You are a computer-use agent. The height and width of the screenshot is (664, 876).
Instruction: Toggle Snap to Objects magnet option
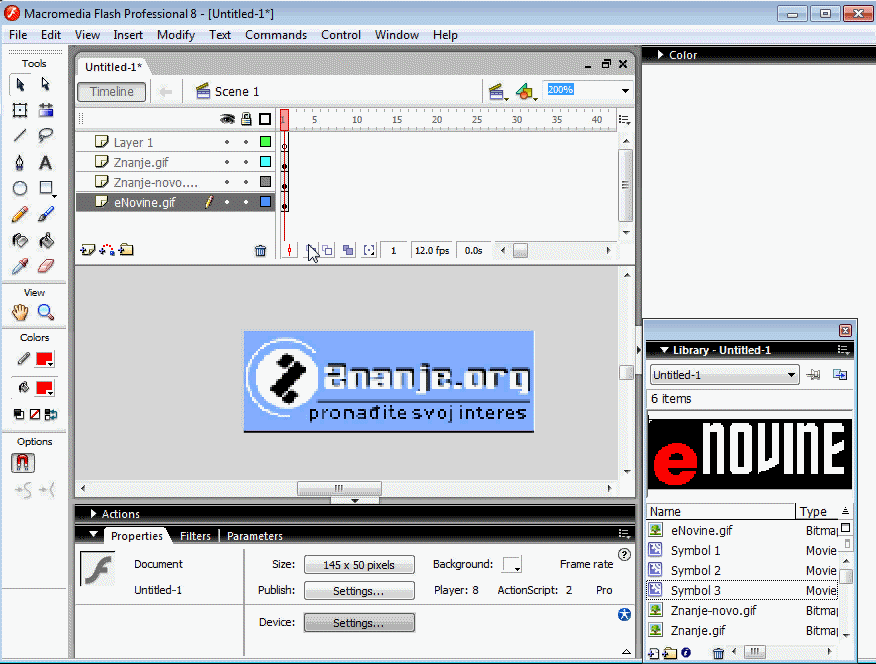coord(22,463)
